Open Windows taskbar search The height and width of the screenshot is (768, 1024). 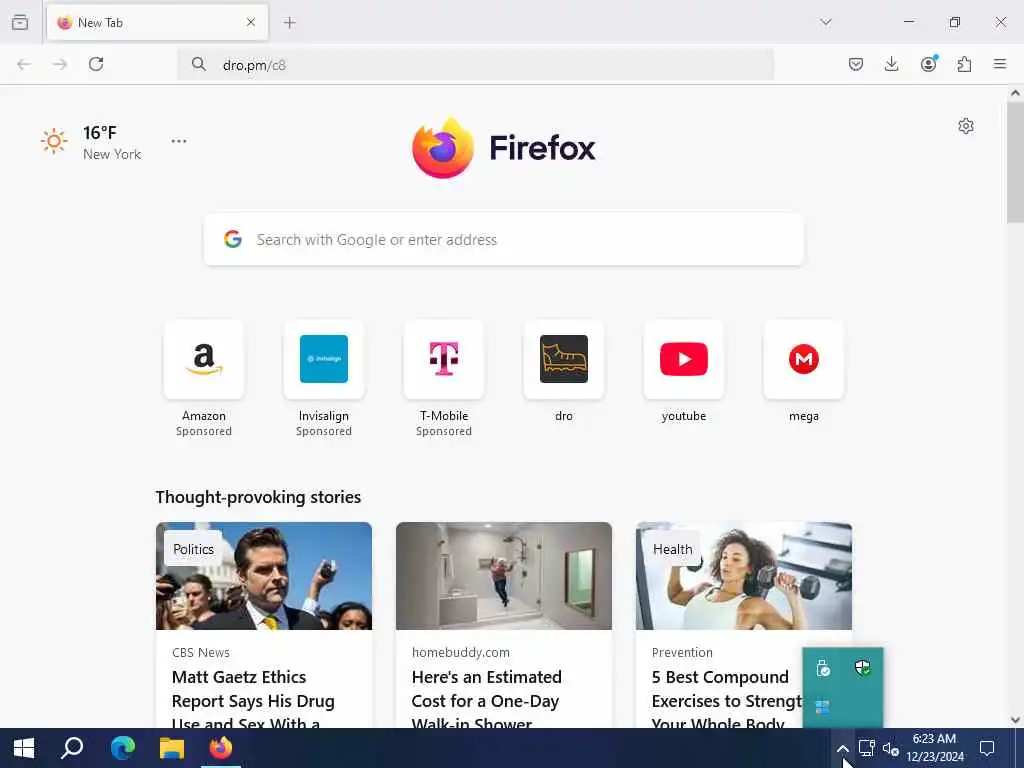point(72,748)
